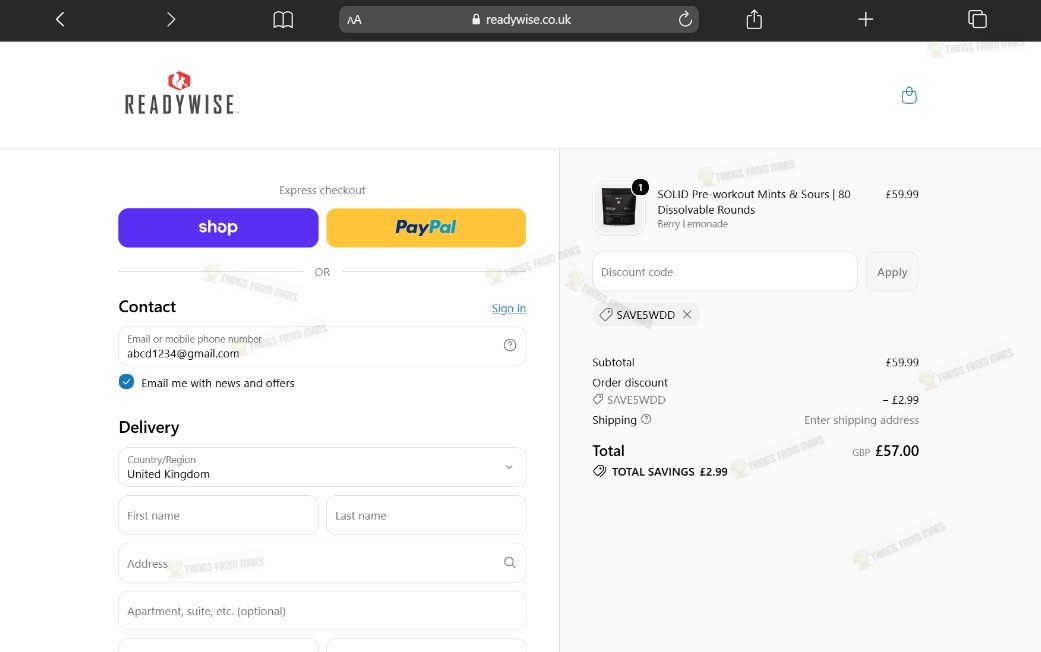Image resolution: width=1041 pixels, height=652 pixels.
Task: Click the TOTAL SAVINGS £2.99 text
Action: (x=669, y=471)
